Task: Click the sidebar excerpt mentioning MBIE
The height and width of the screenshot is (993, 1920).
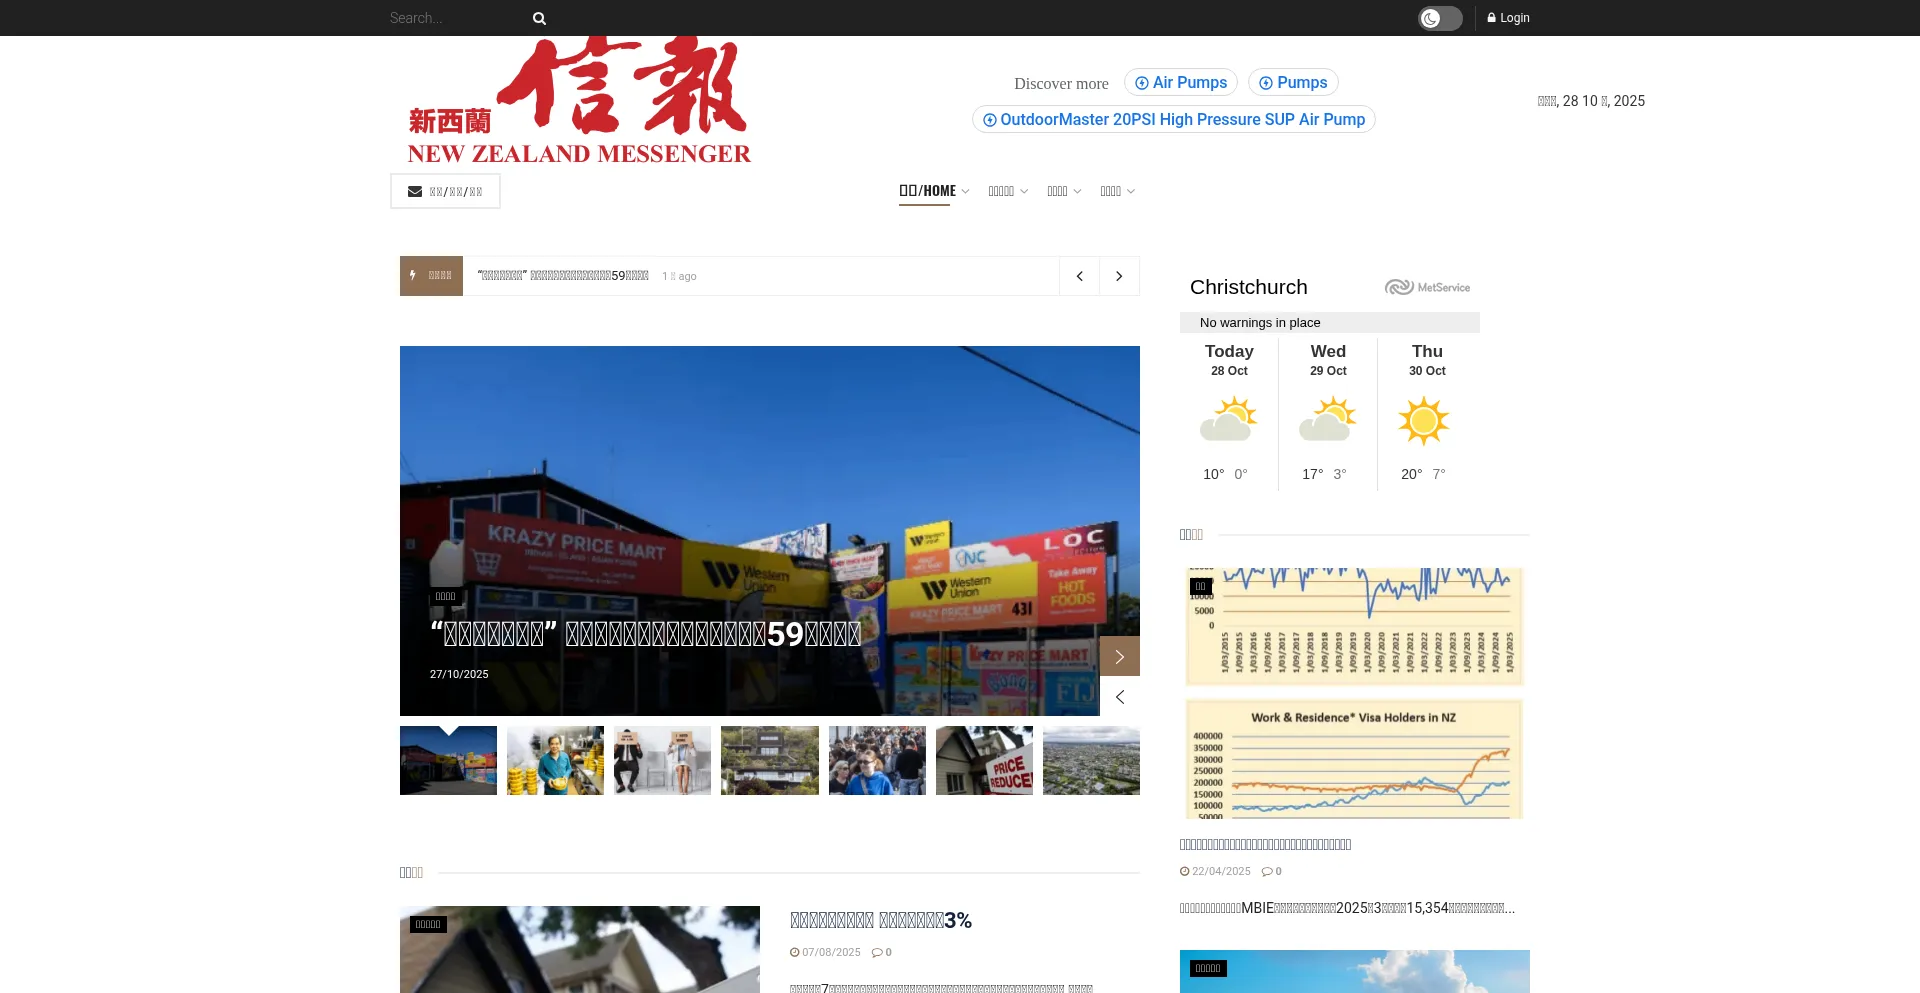Action: point(1347,909)
